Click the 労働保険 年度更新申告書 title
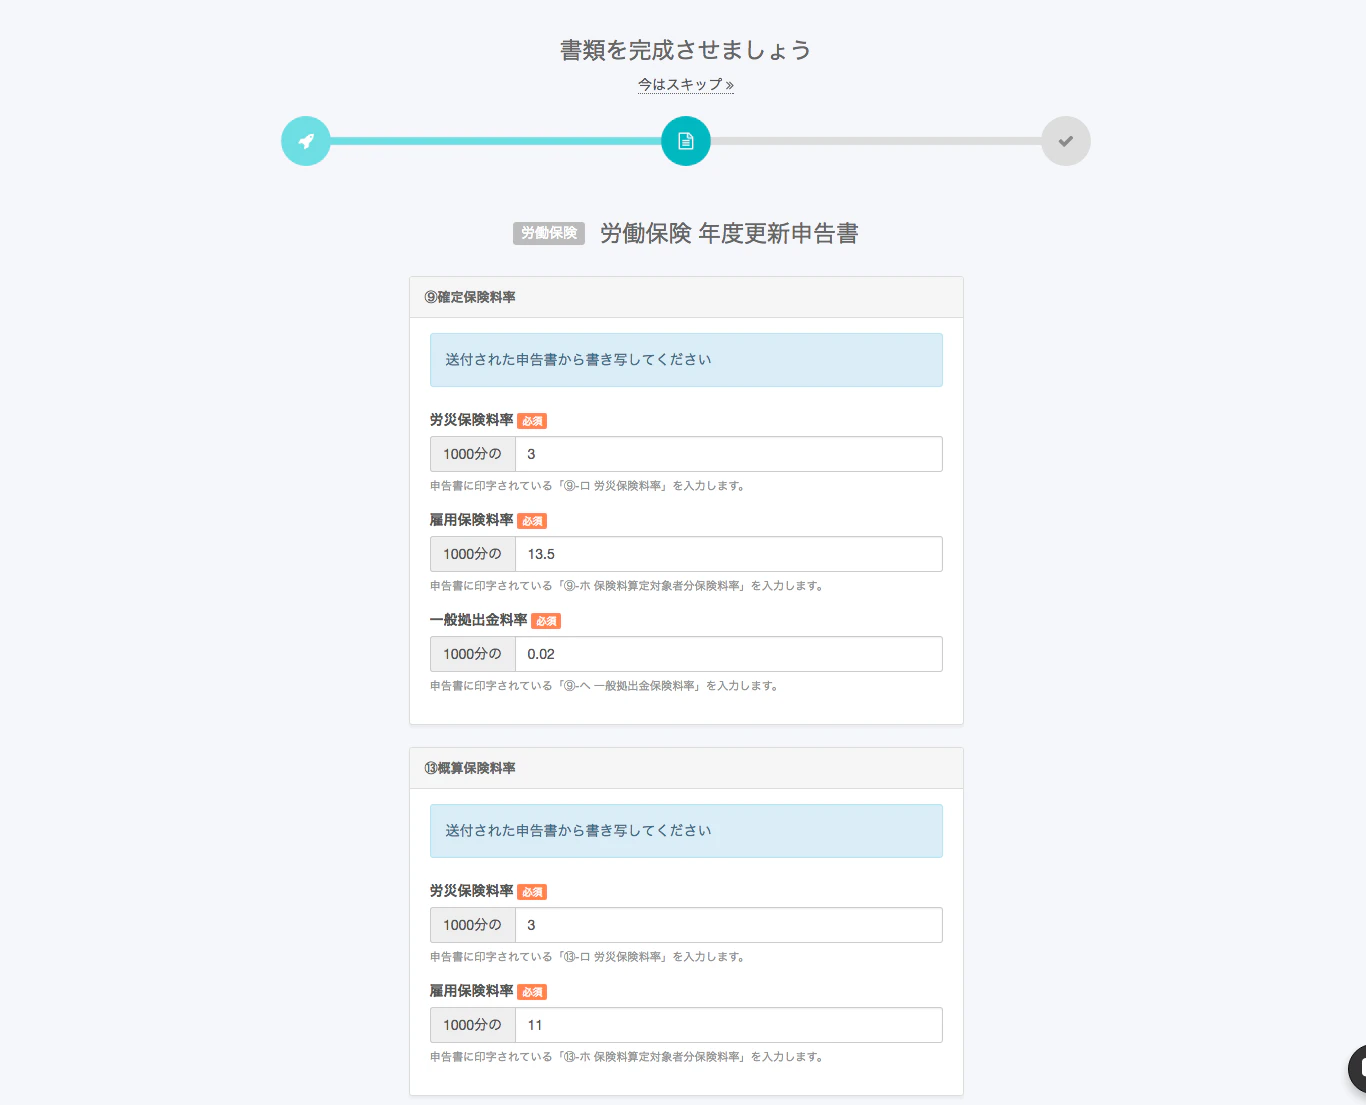Screen dimensions: 1366x1105 tap(729, 233)
